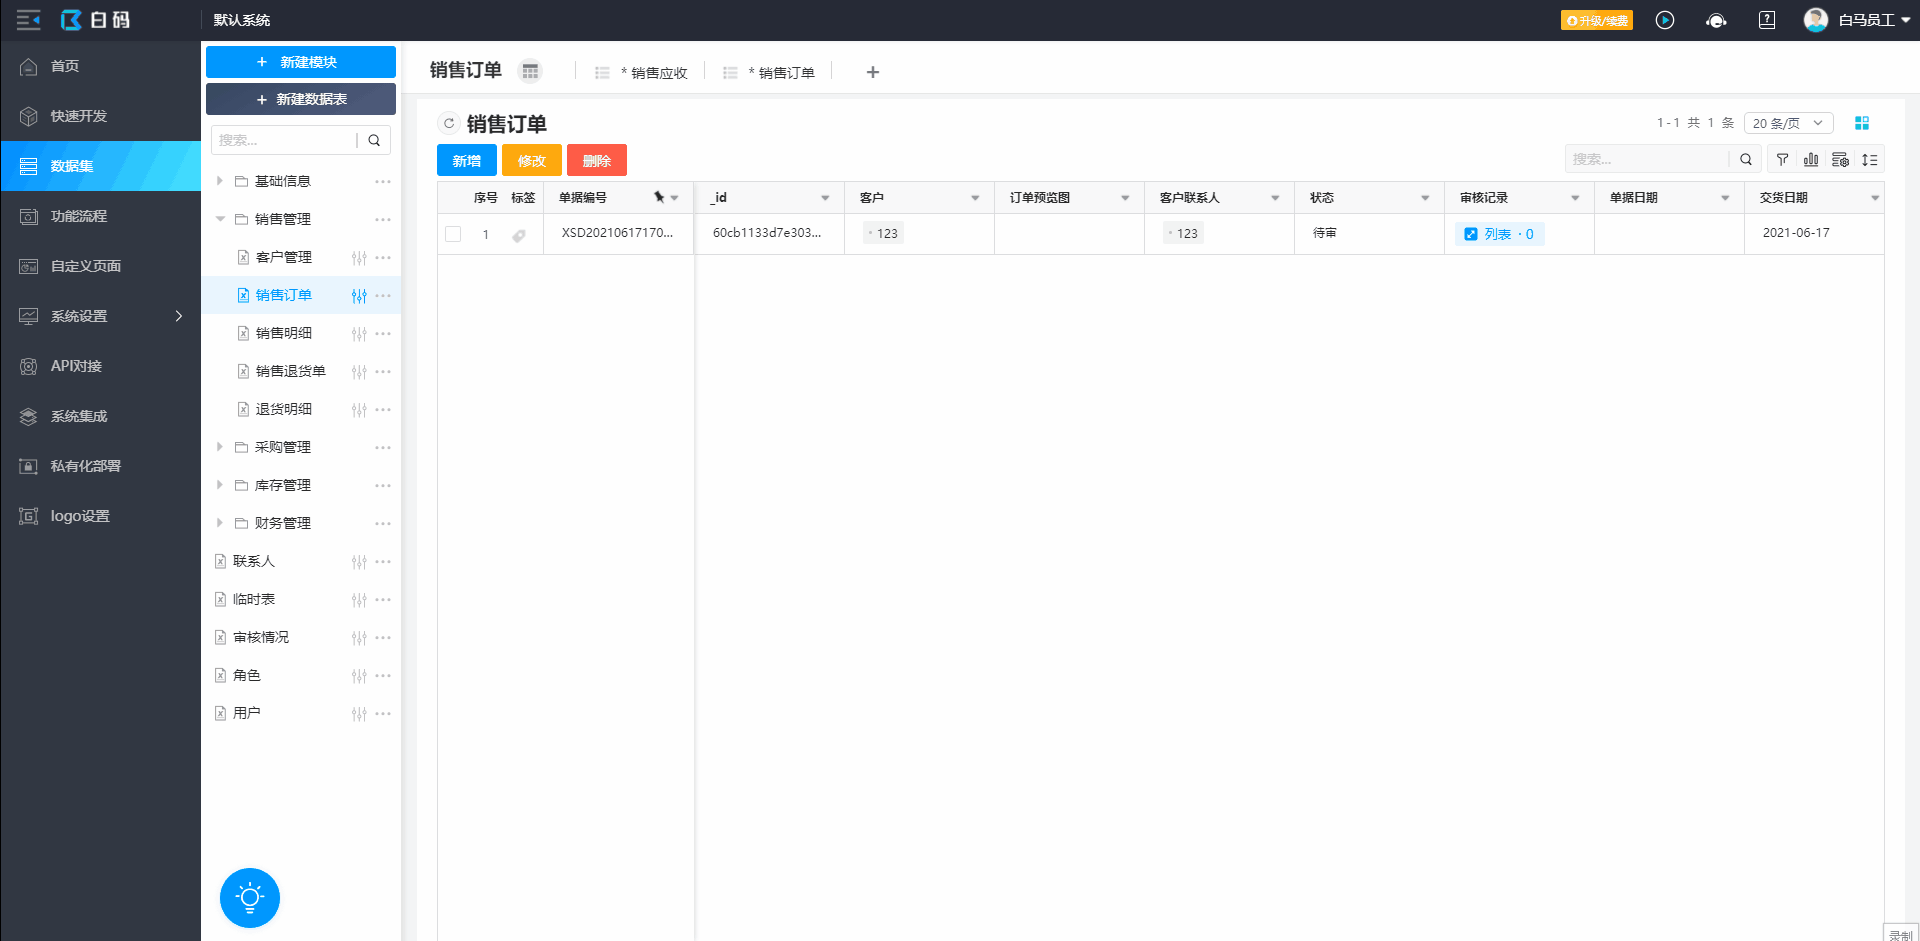Expand the 采购管理 folder
This screenshot has width=1920, height=941.
click(x=220, y=447)
